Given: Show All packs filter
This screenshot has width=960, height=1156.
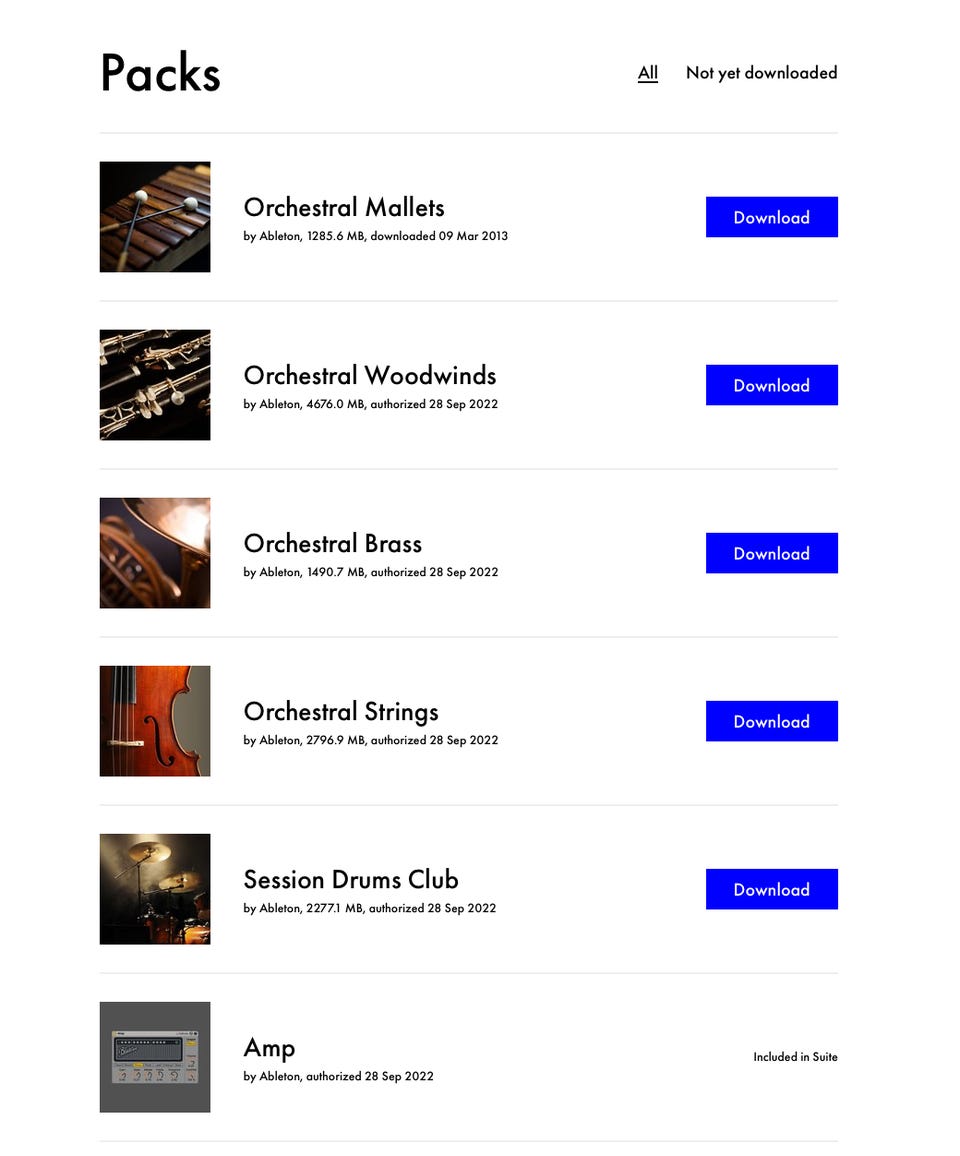Looking at the screenshot, I should tap(647, 73).
